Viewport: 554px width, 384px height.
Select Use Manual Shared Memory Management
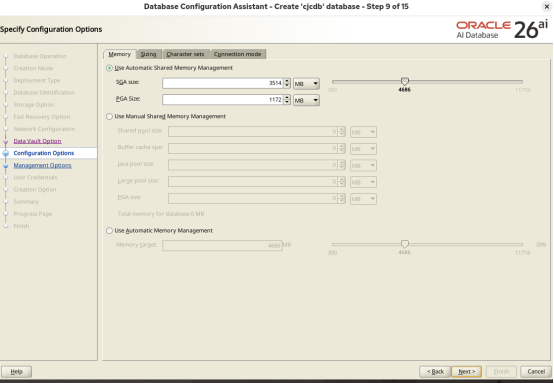(166, 116)
